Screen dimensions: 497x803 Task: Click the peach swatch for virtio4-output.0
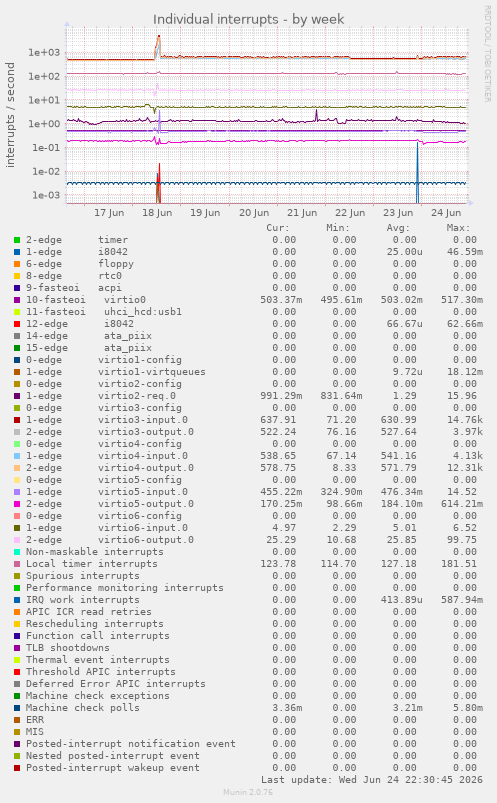(17, 468)
